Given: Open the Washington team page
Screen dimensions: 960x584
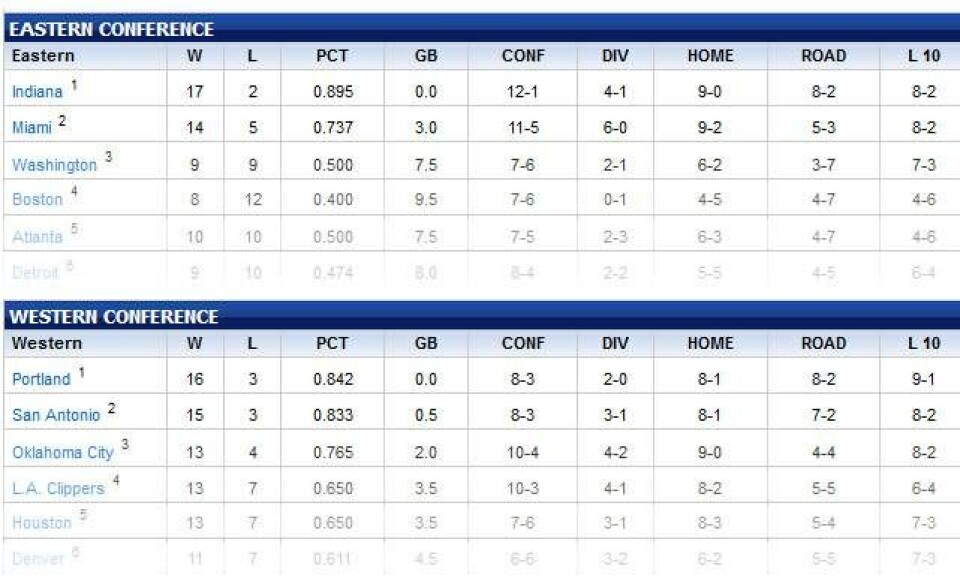Looking at the screenshot, I should (x=54, y=165).
